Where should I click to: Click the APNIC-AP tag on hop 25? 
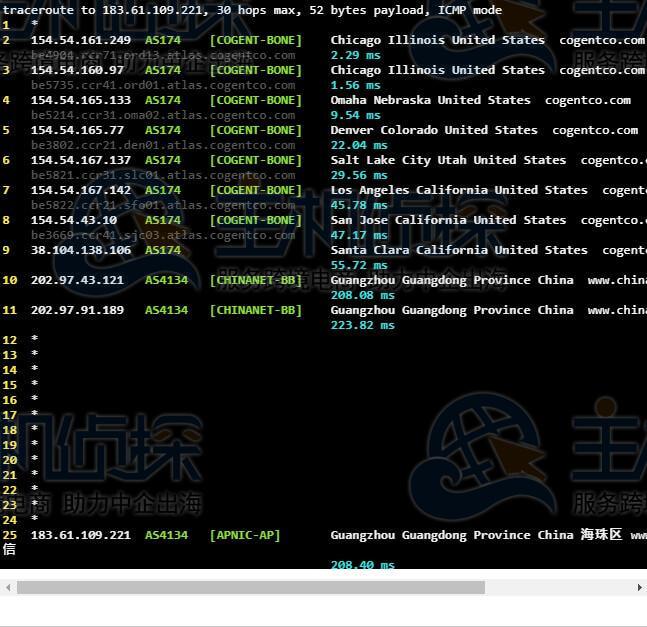(x=245, y=535)
